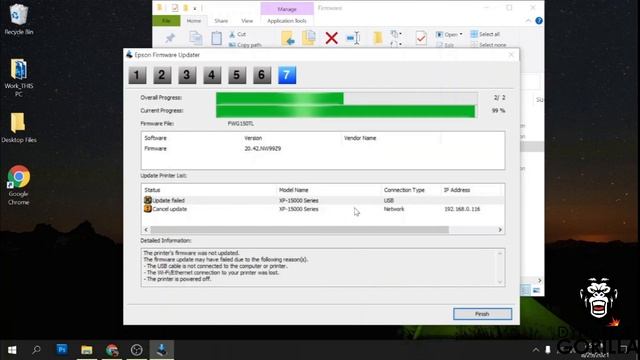Click the Explorer help question mark icon
The image size is (640, 360).
(539, 20)
